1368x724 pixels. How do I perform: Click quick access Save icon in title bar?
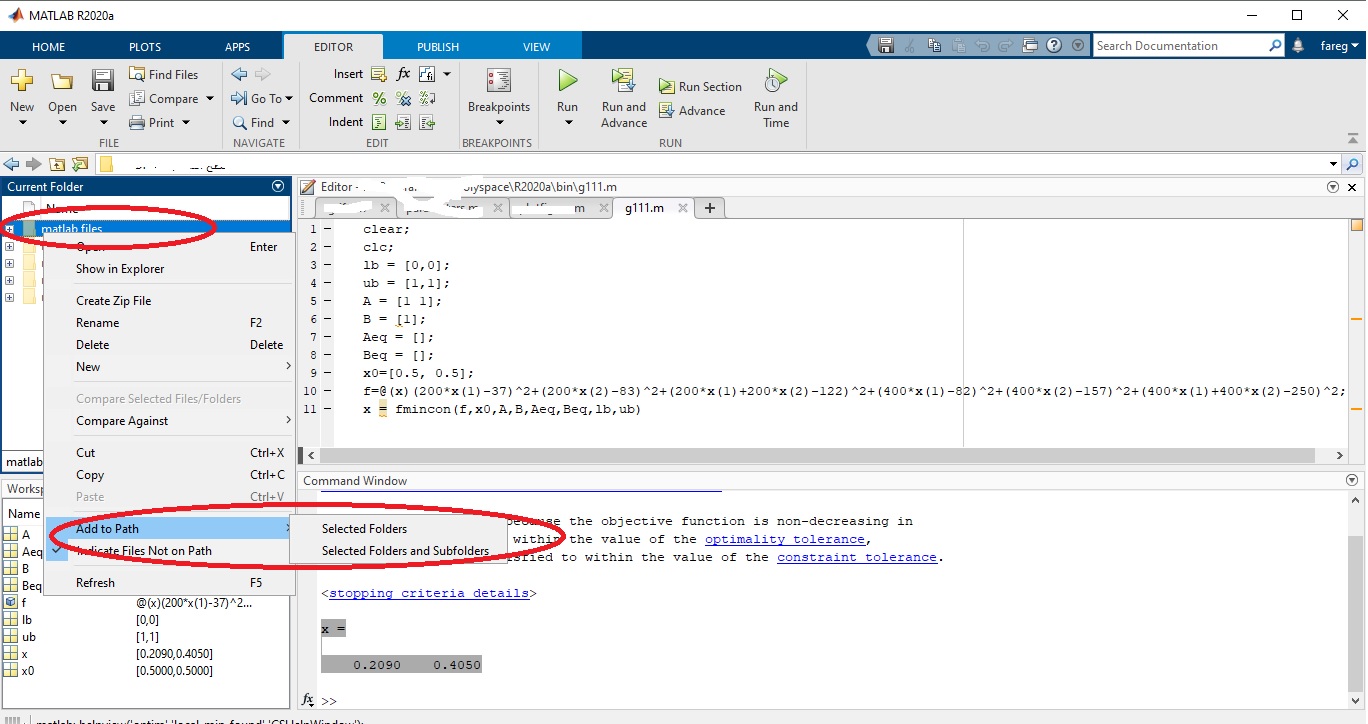coord(886,46)
